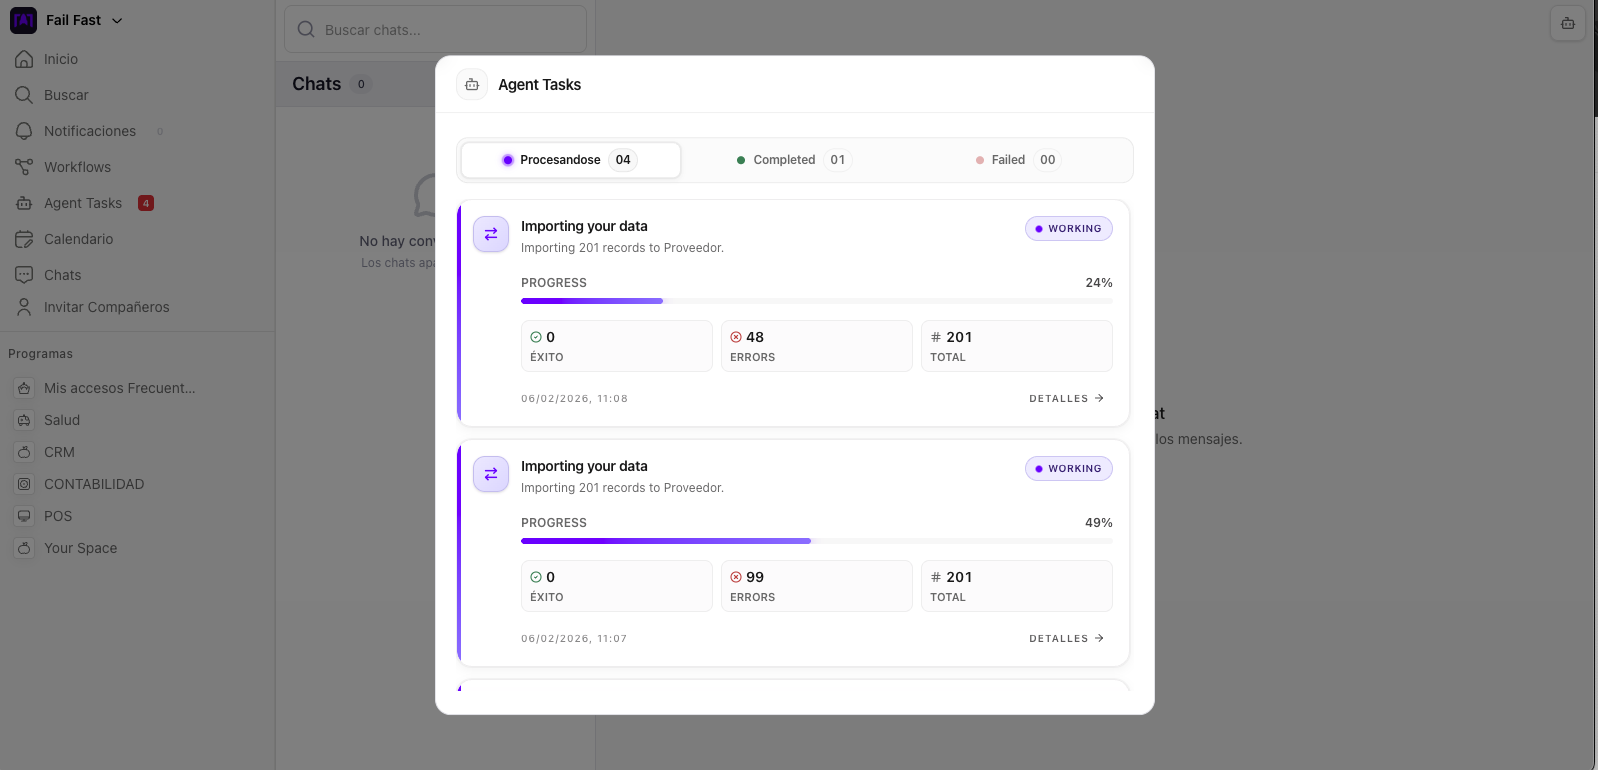Open Mis accesos Frecuentes program icon
Image resolution: width=1598 pixels, height=770 pixels.
(x=24, y=388)
